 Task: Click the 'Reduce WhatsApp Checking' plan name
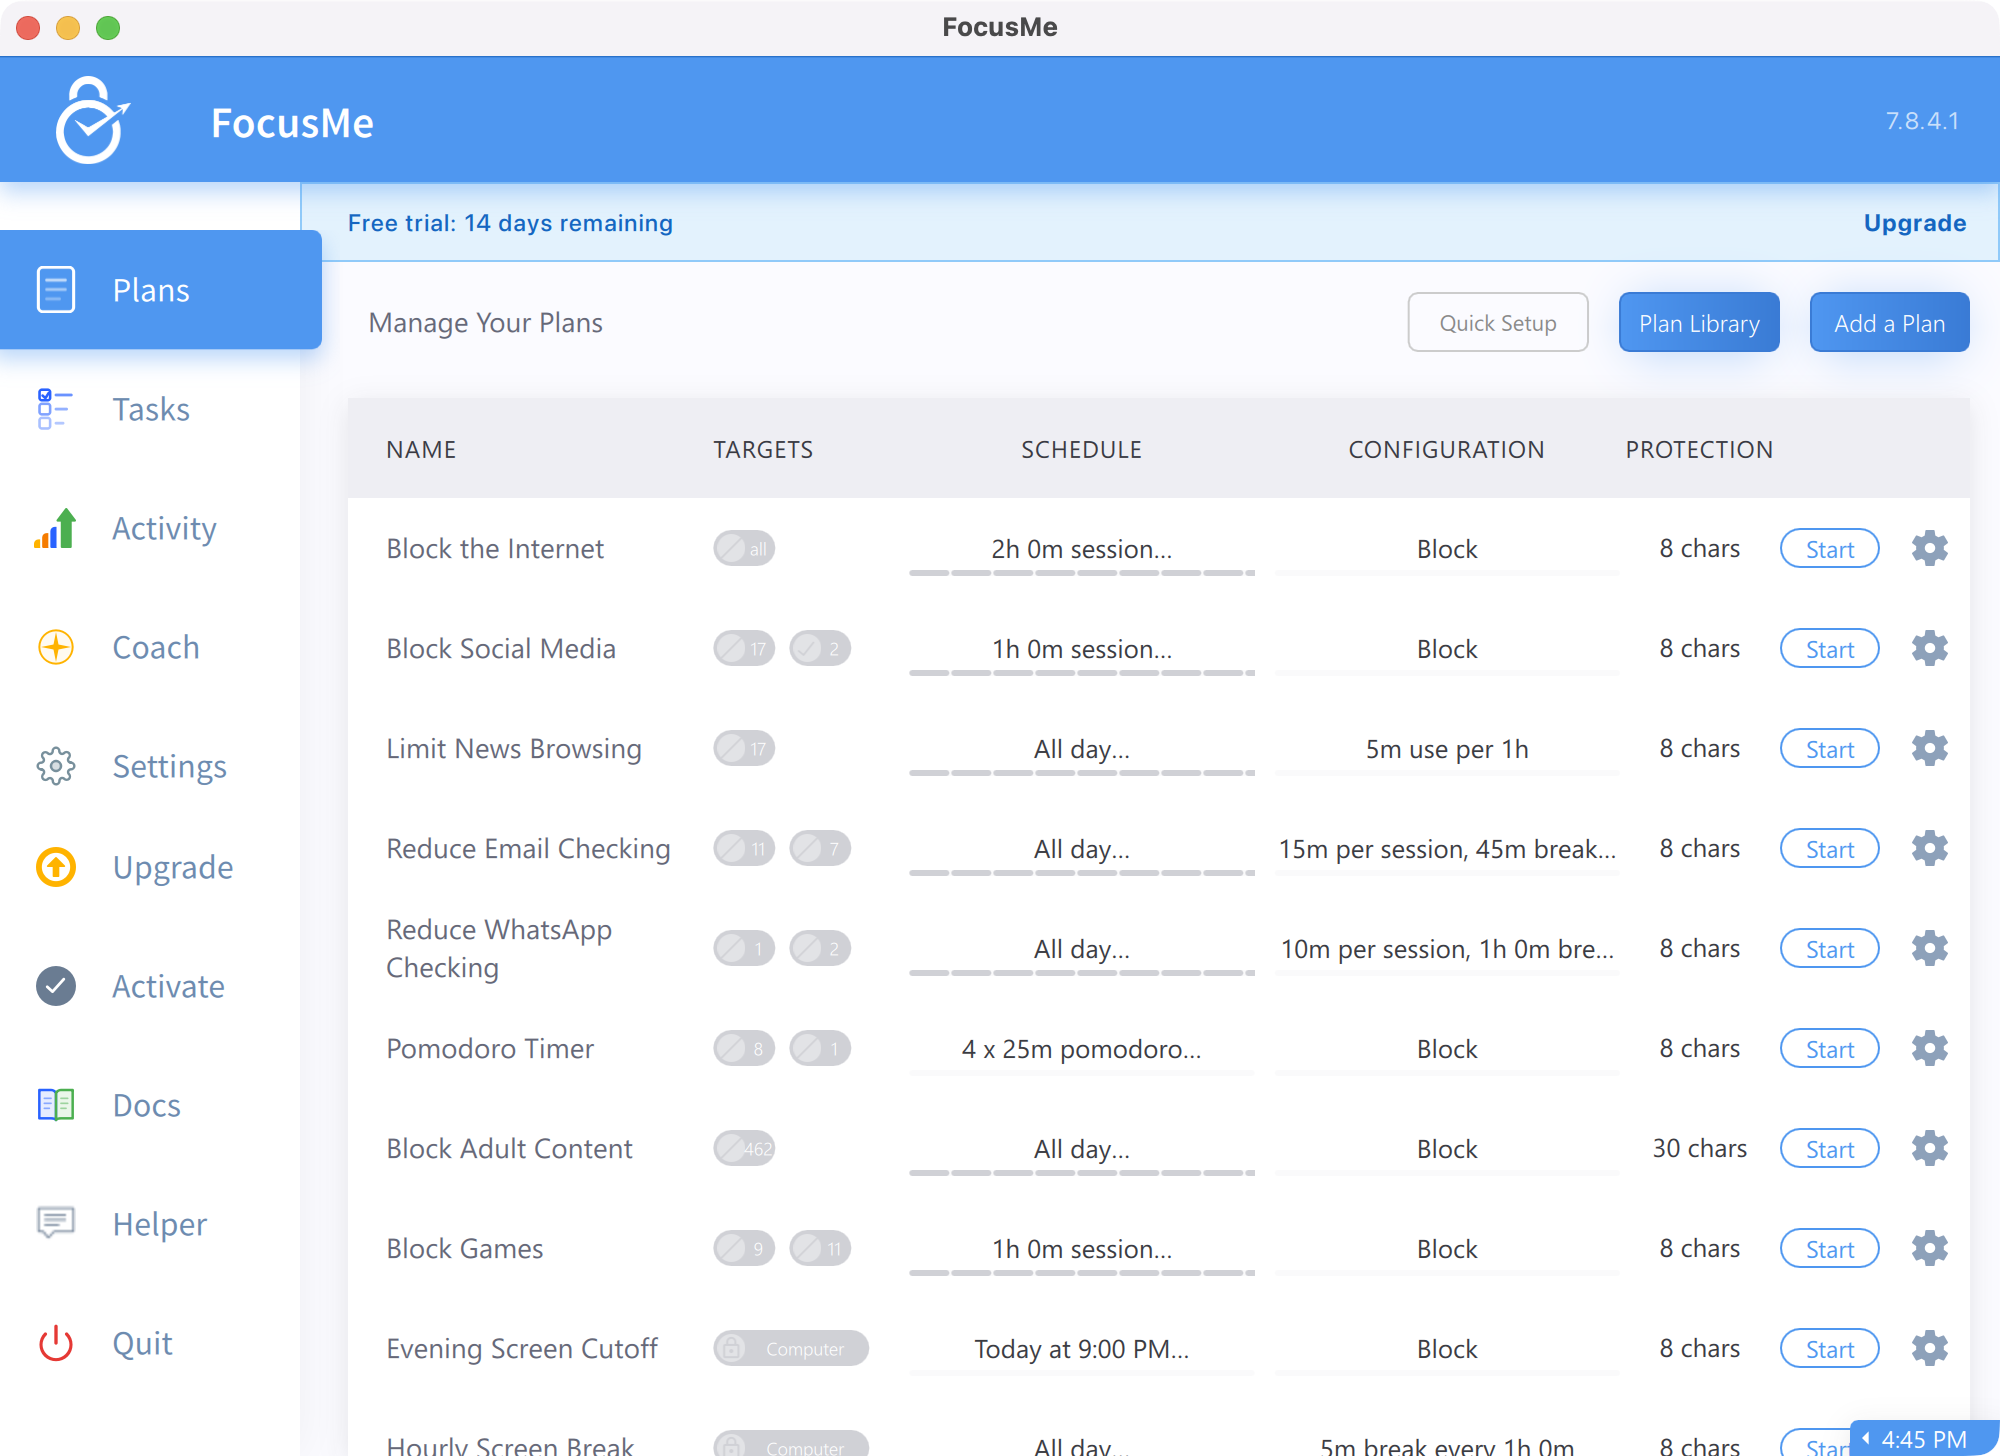[499, 948]
